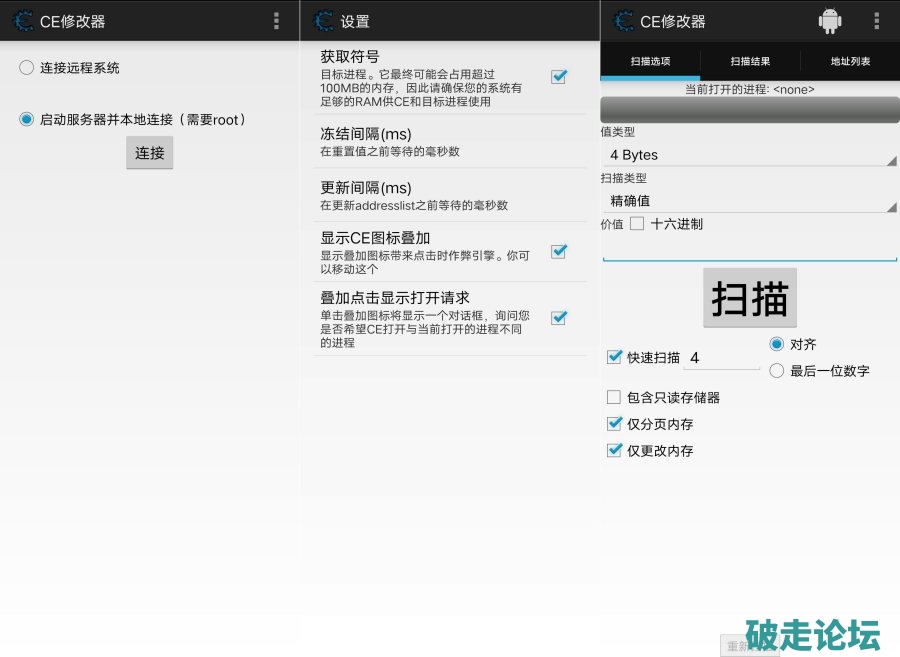Switch to 地址列表 tab
This screenshot has width=900, height=657.
pos(850,61)
